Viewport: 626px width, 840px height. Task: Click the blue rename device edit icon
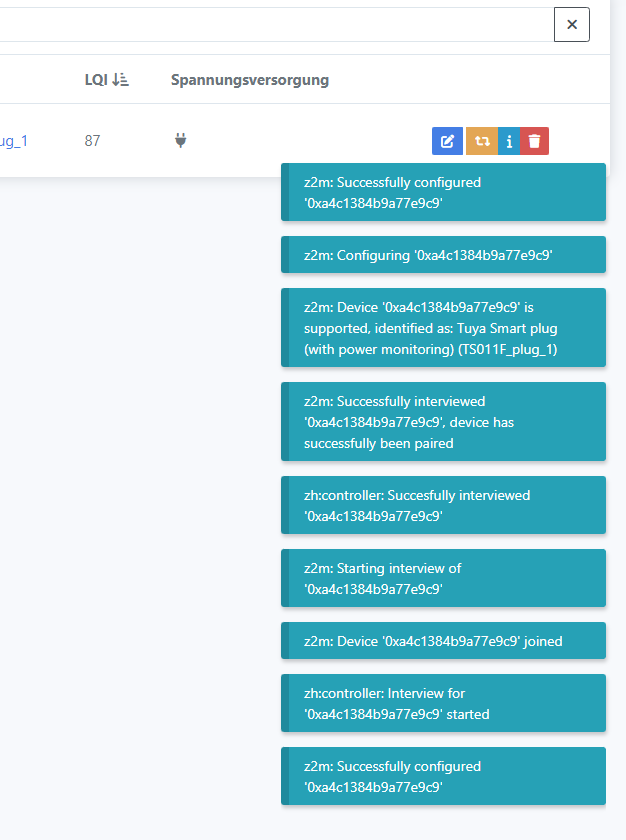447,141
